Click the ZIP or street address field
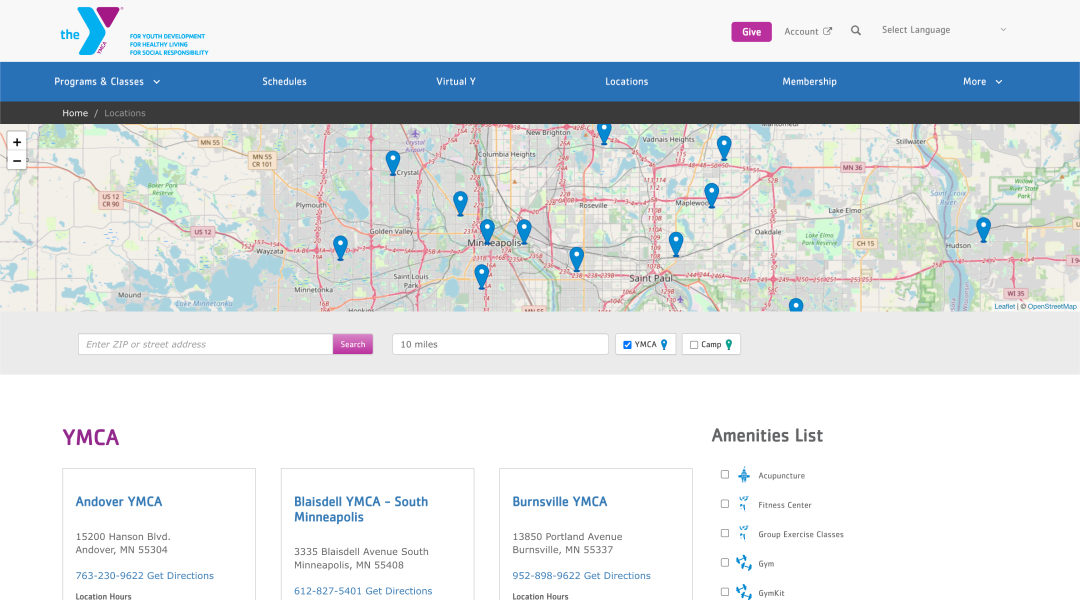Screen dimensions: 1080x600 [x=205, y=344]
